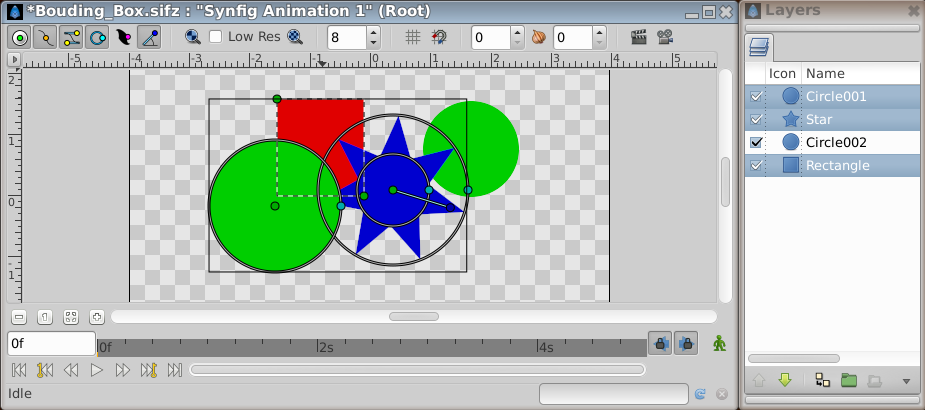Click the current frame field 0f
The width and height of the screenshot is (925, 410).
pyautogui.click(x=51, y=343)
